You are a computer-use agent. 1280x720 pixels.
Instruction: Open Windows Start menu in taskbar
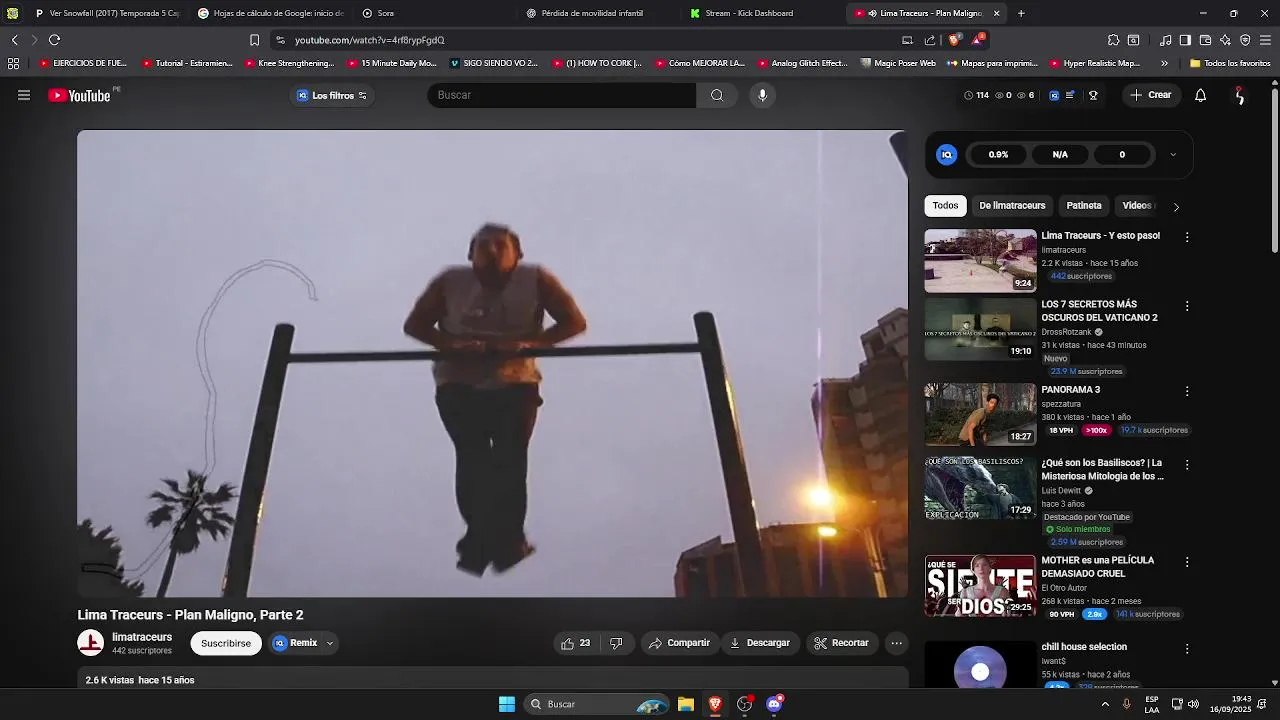pos(507,704)
